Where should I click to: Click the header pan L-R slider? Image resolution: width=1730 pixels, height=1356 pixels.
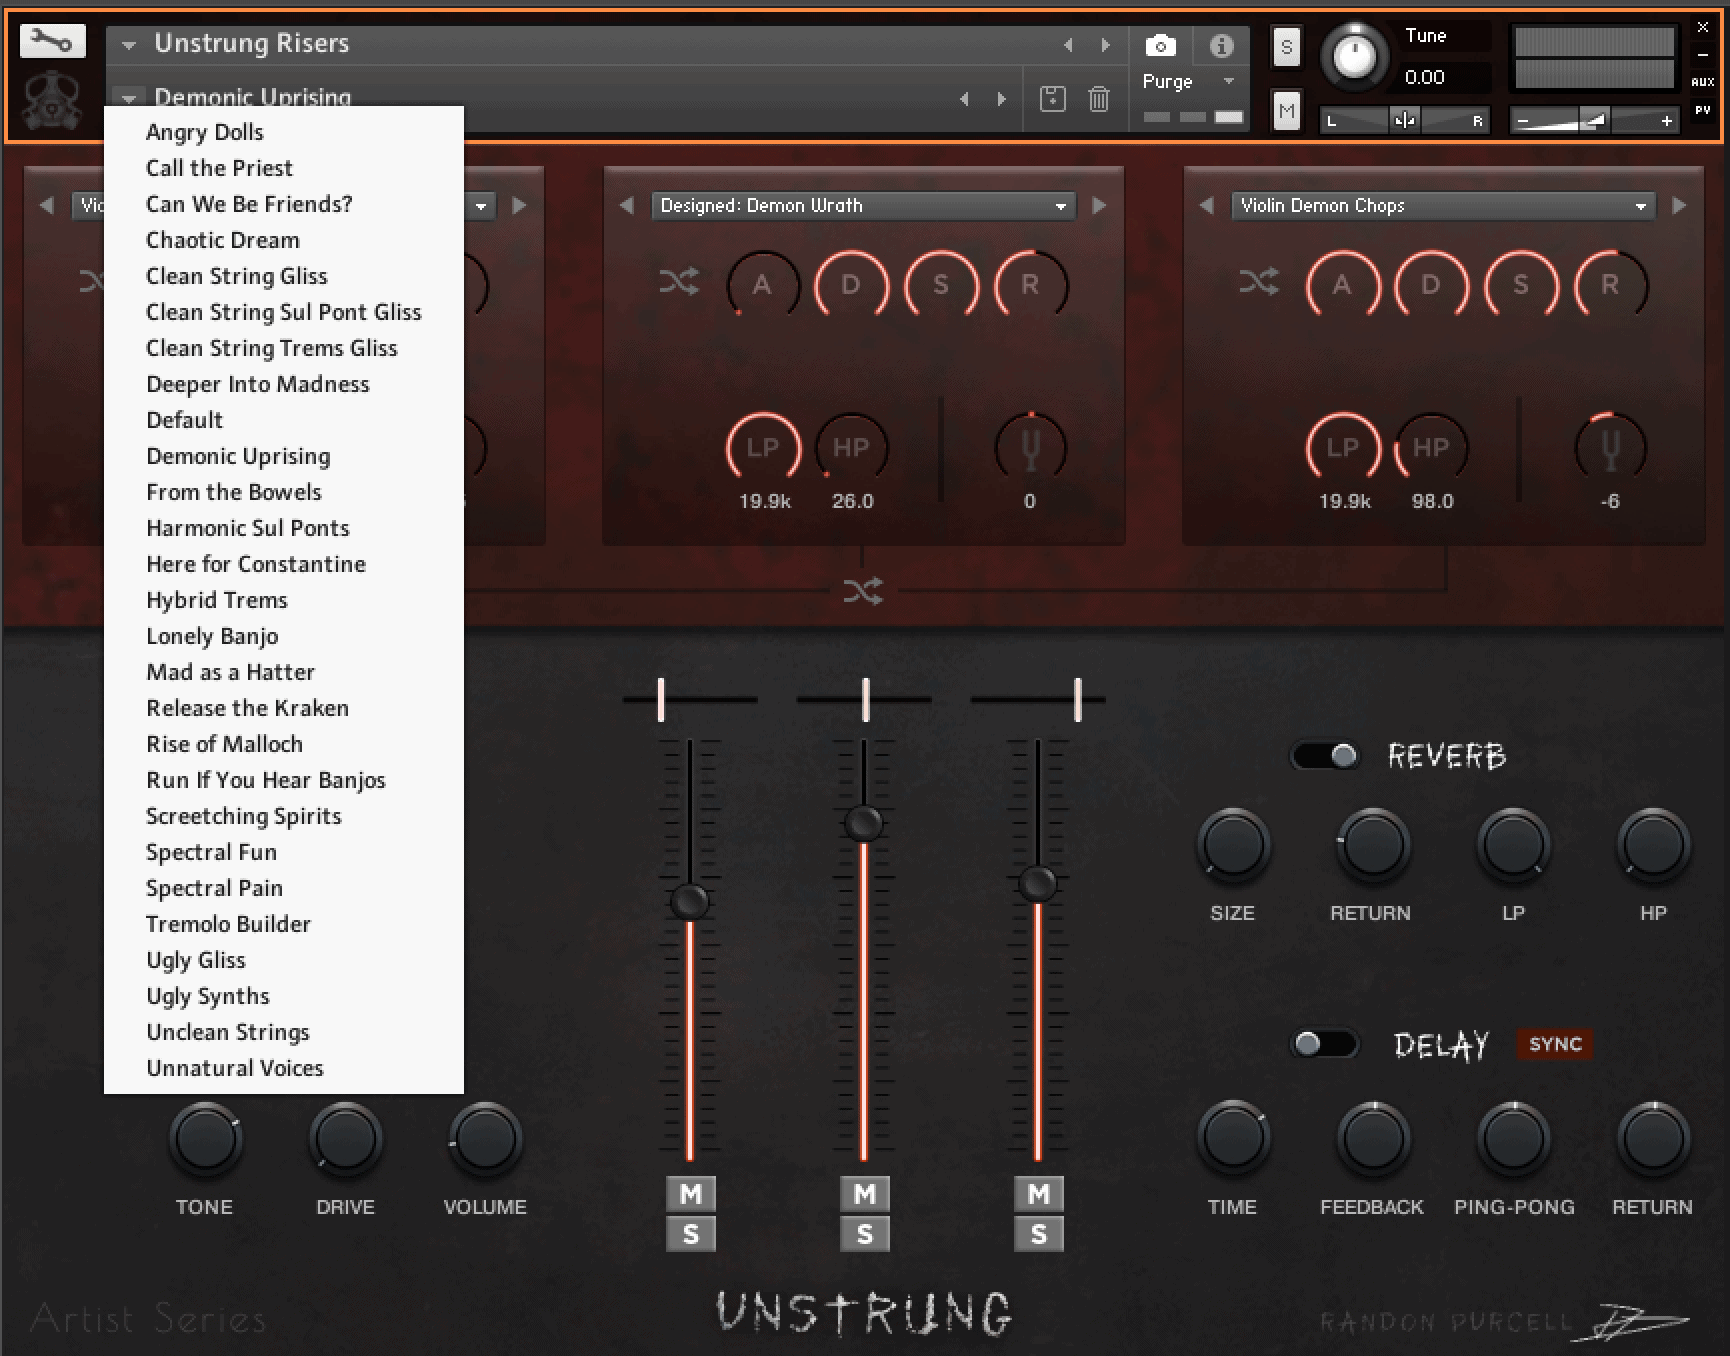(x=1404, y=120)
